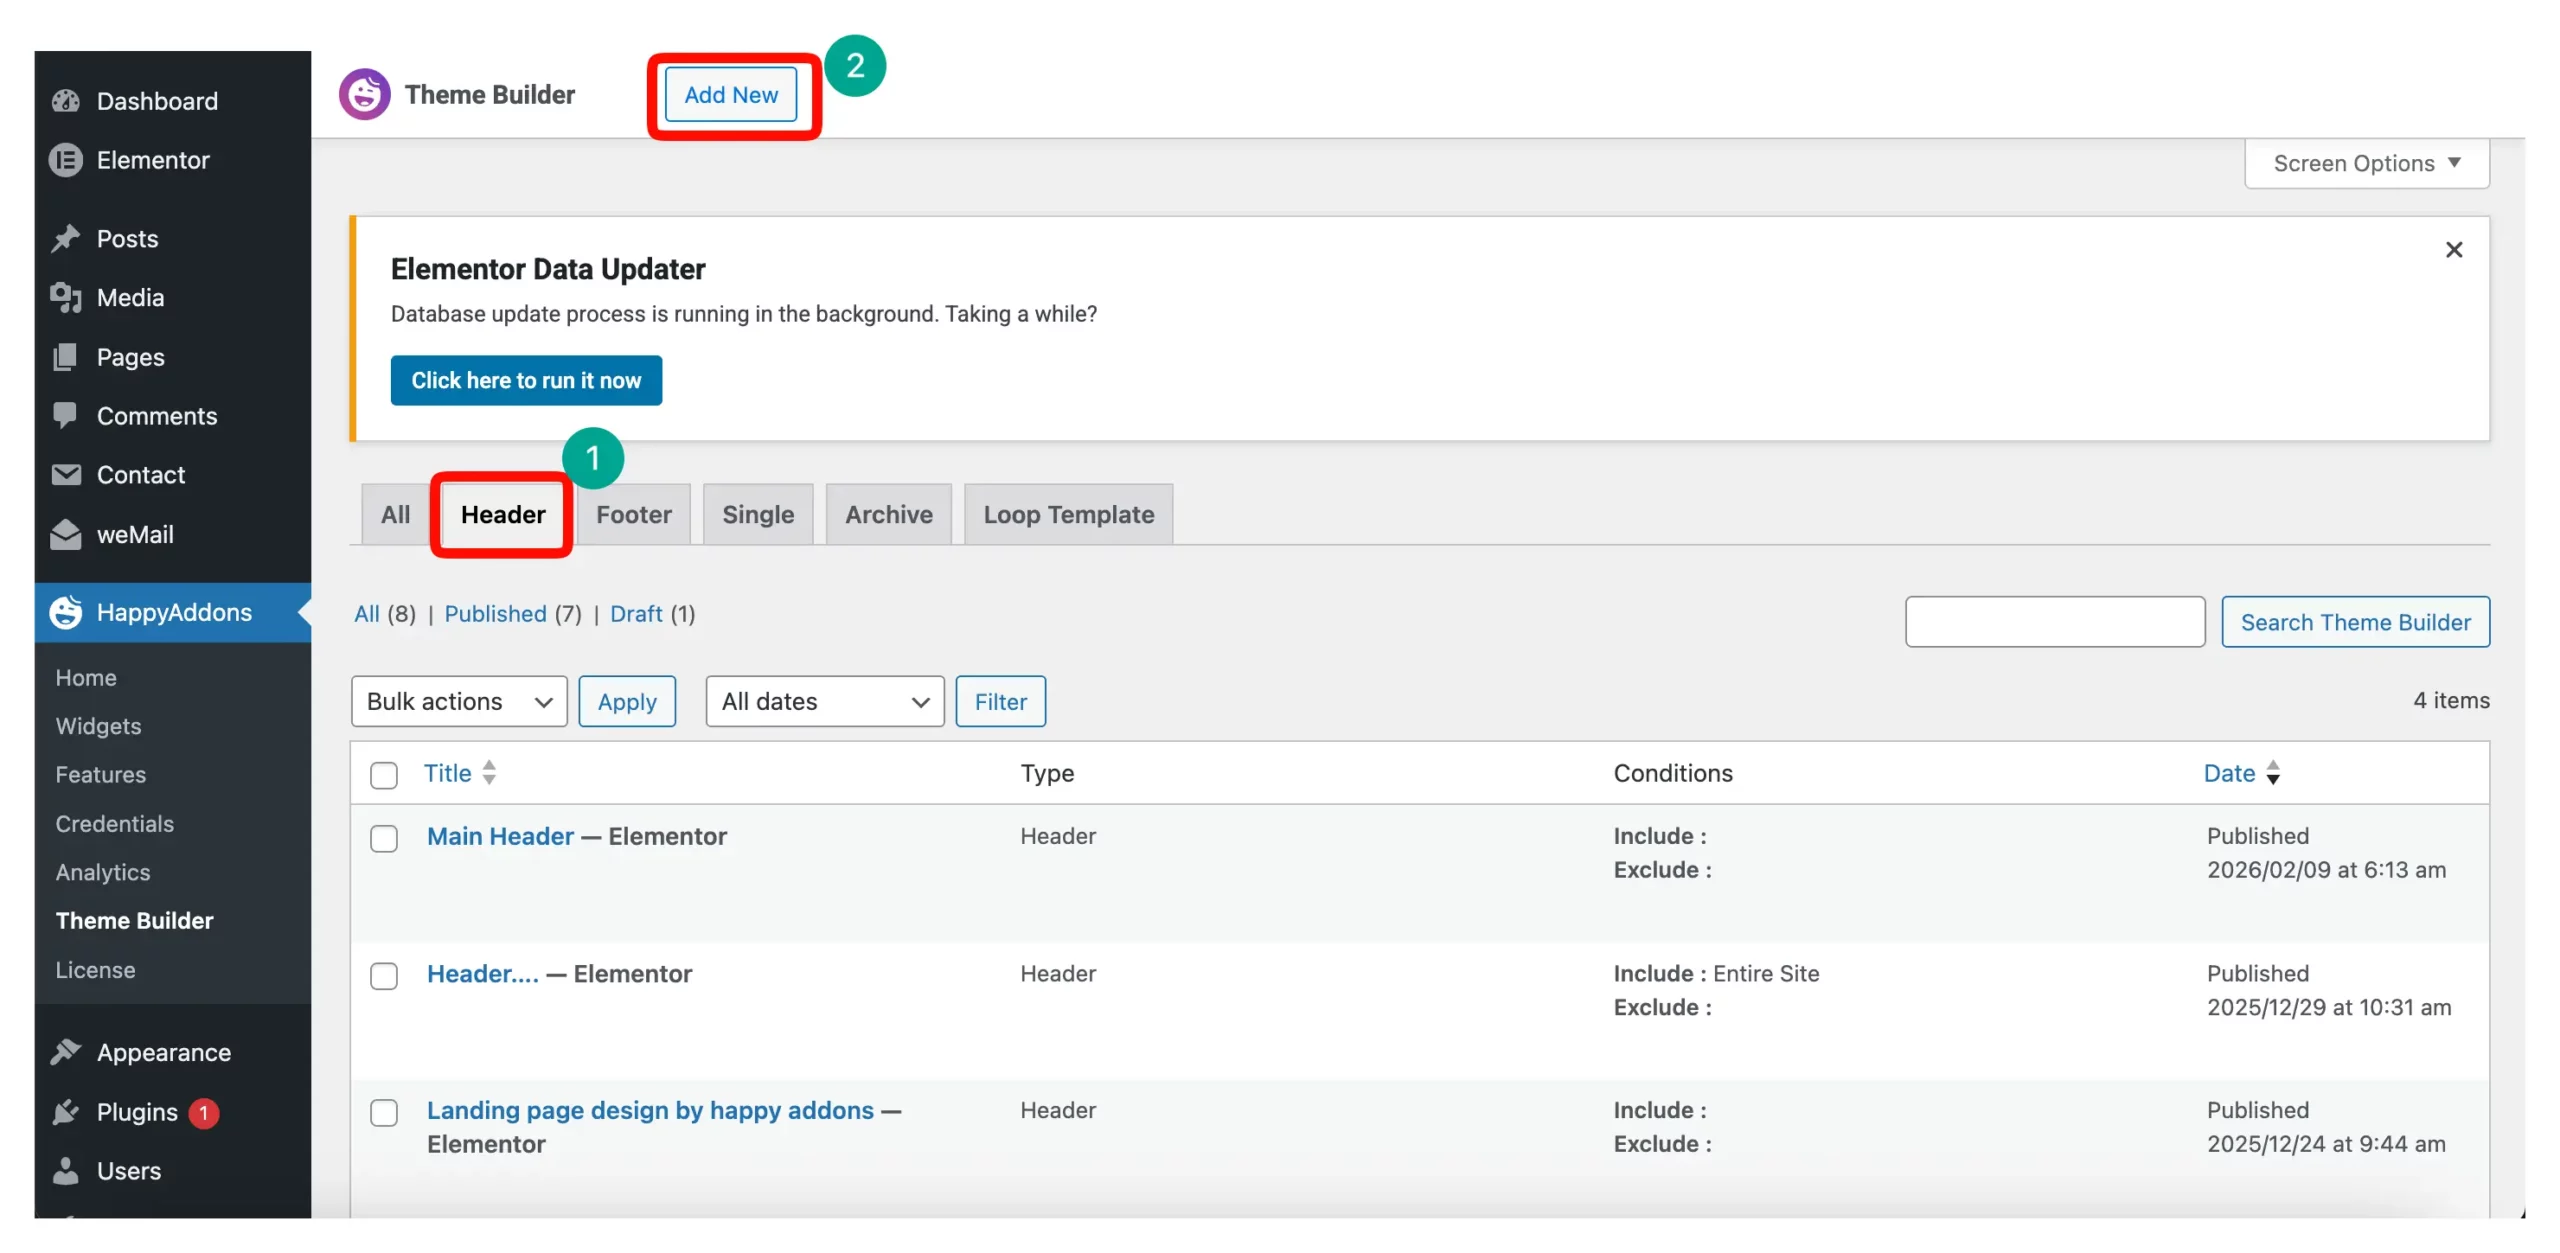Click the Appearance paintbrush icon
The image size is (2560, 1253).
coord(66,1052)
